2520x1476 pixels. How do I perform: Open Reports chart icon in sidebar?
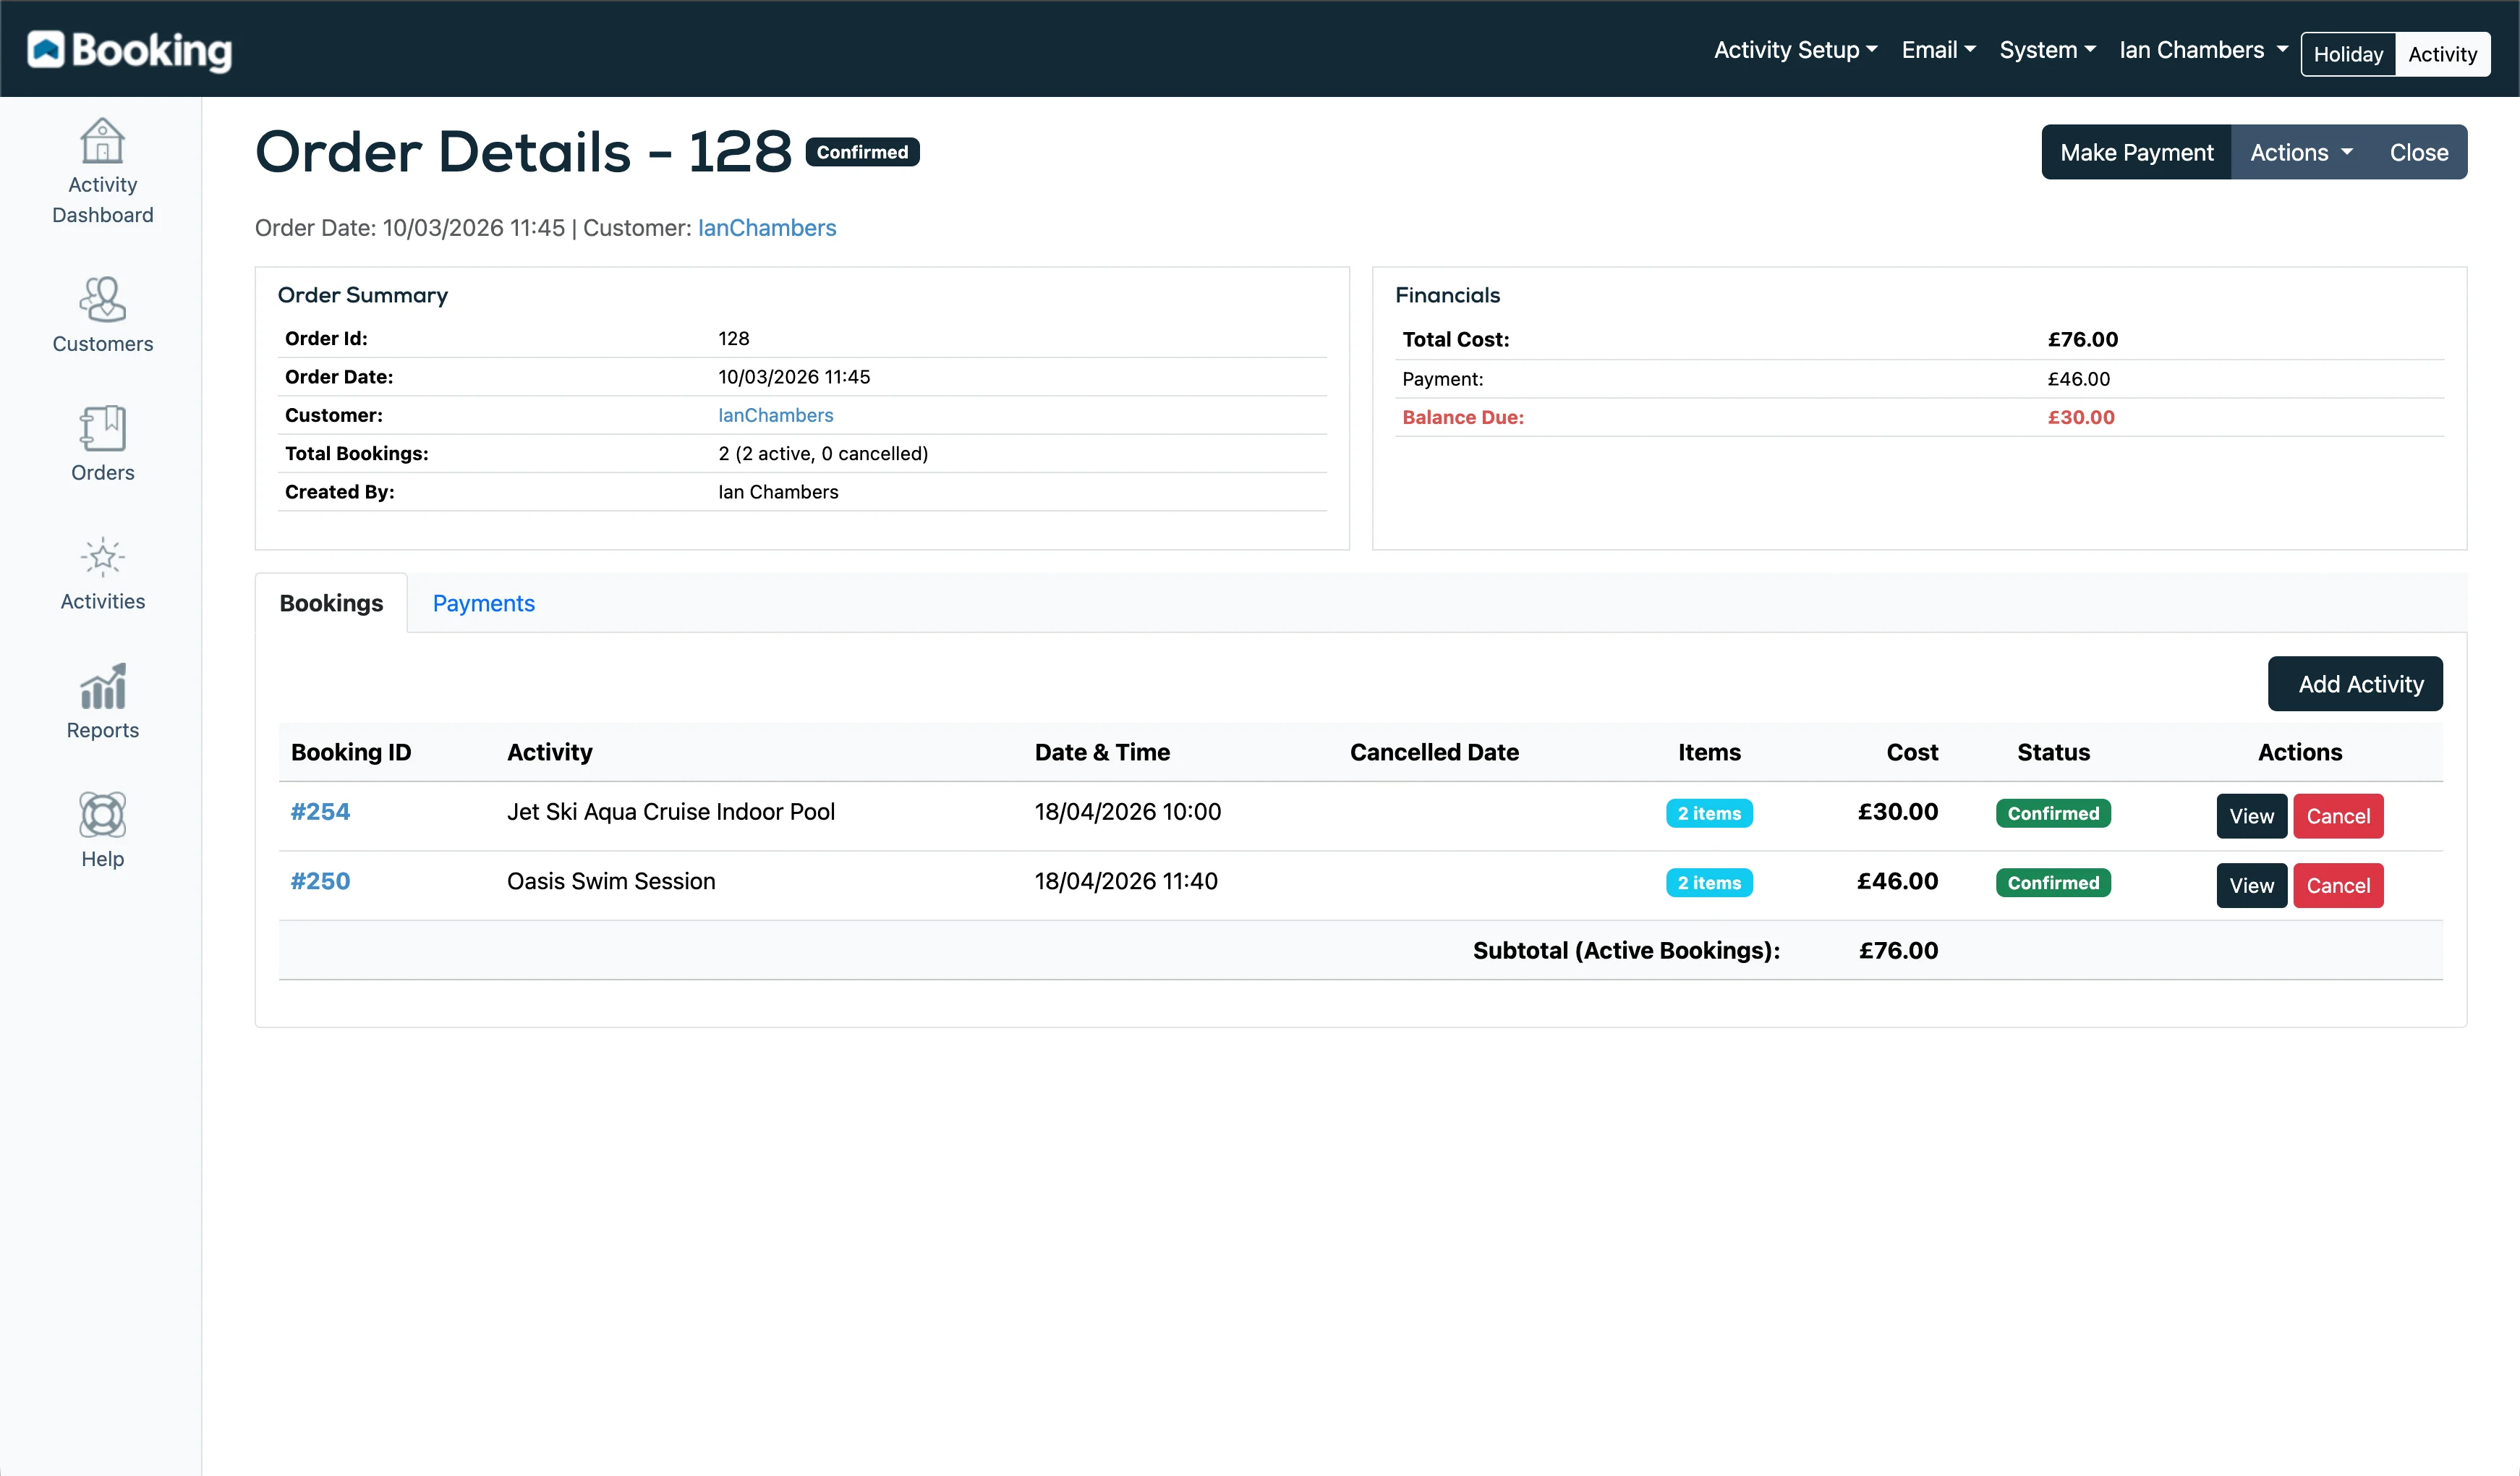click(102, 686)
